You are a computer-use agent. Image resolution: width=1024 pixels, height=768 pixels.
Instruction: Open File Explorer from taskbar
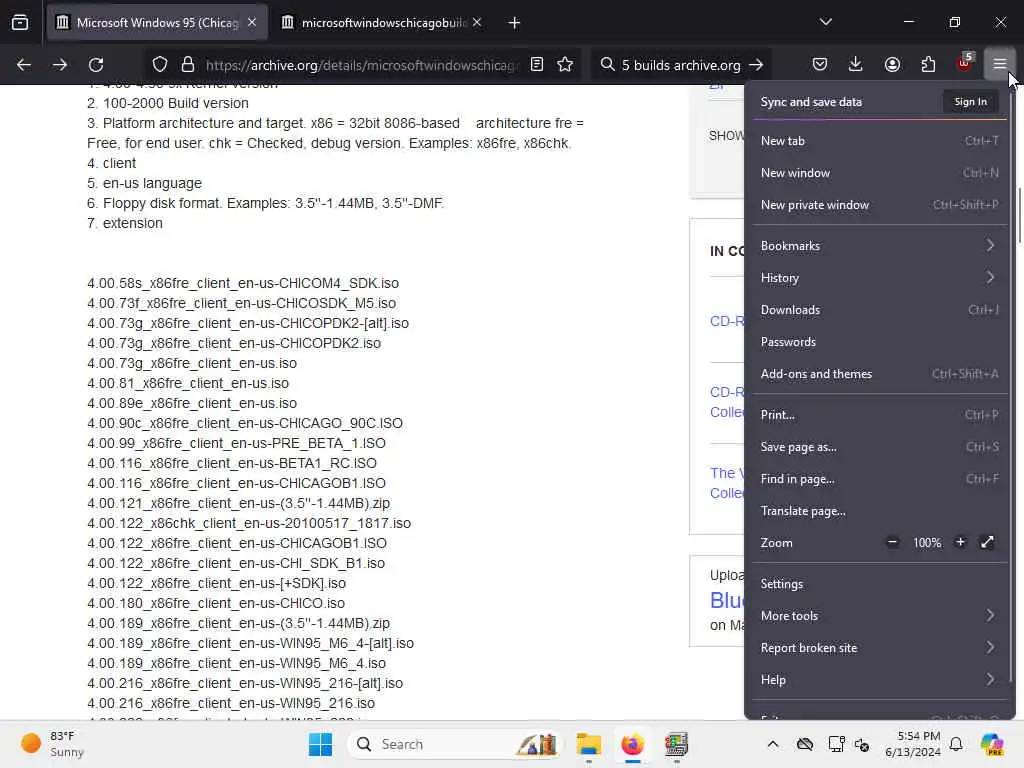(588, 744)
